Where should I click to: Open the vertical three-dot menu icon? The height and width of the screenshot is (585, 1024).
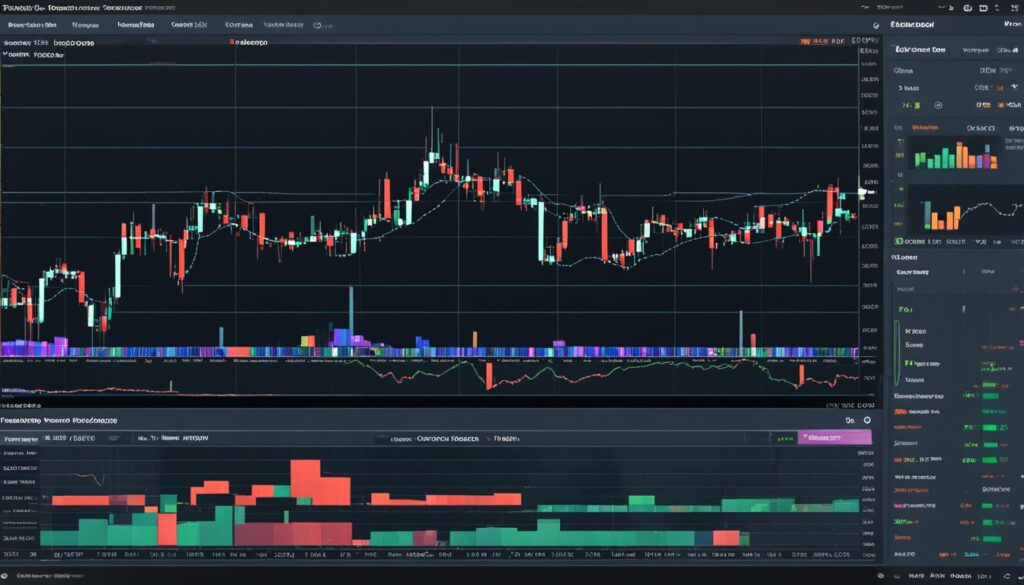click(x=996, y=8)
